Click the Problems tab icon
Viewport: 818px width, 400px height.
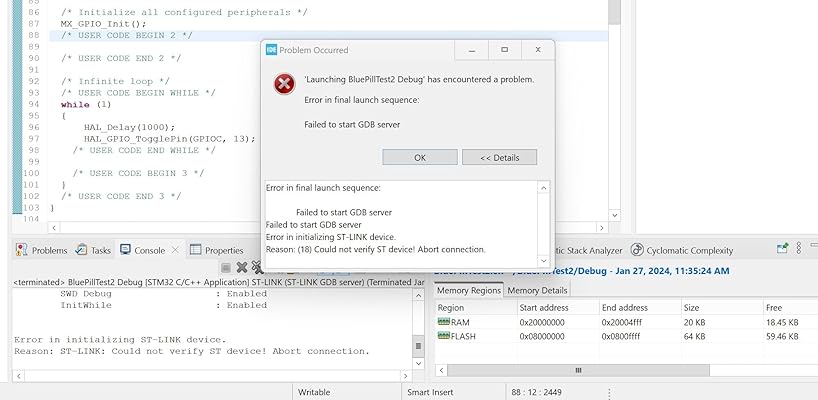21,250
